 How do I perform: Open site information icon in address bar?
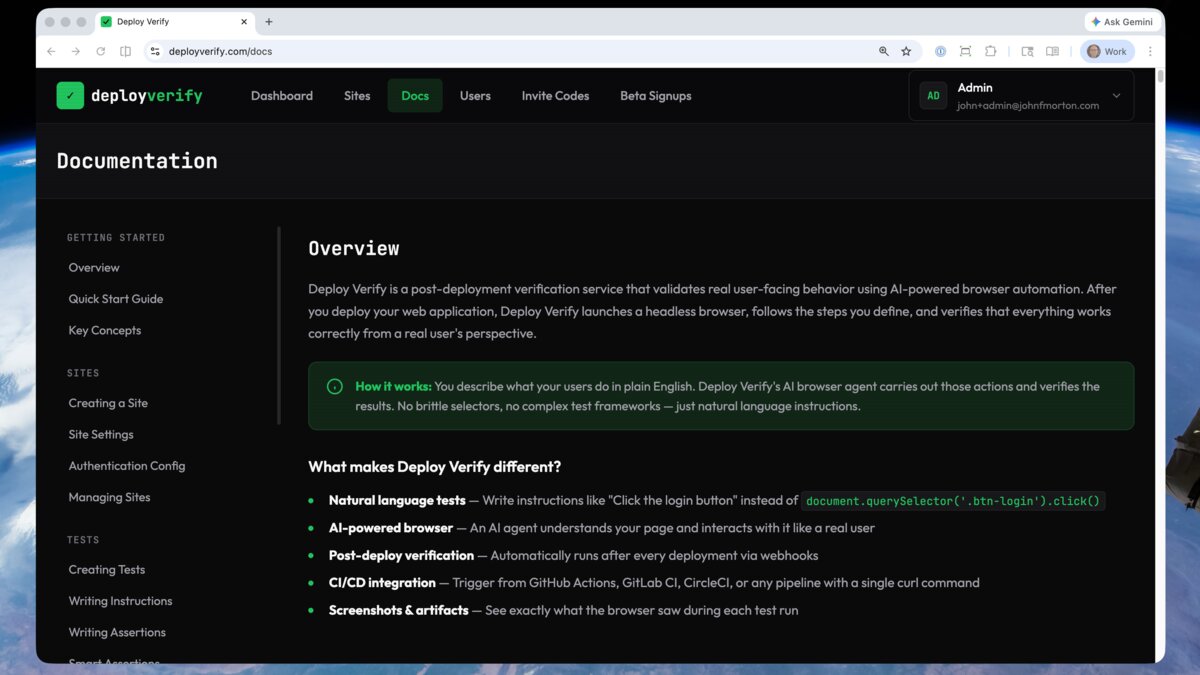(x=155, y=51)
